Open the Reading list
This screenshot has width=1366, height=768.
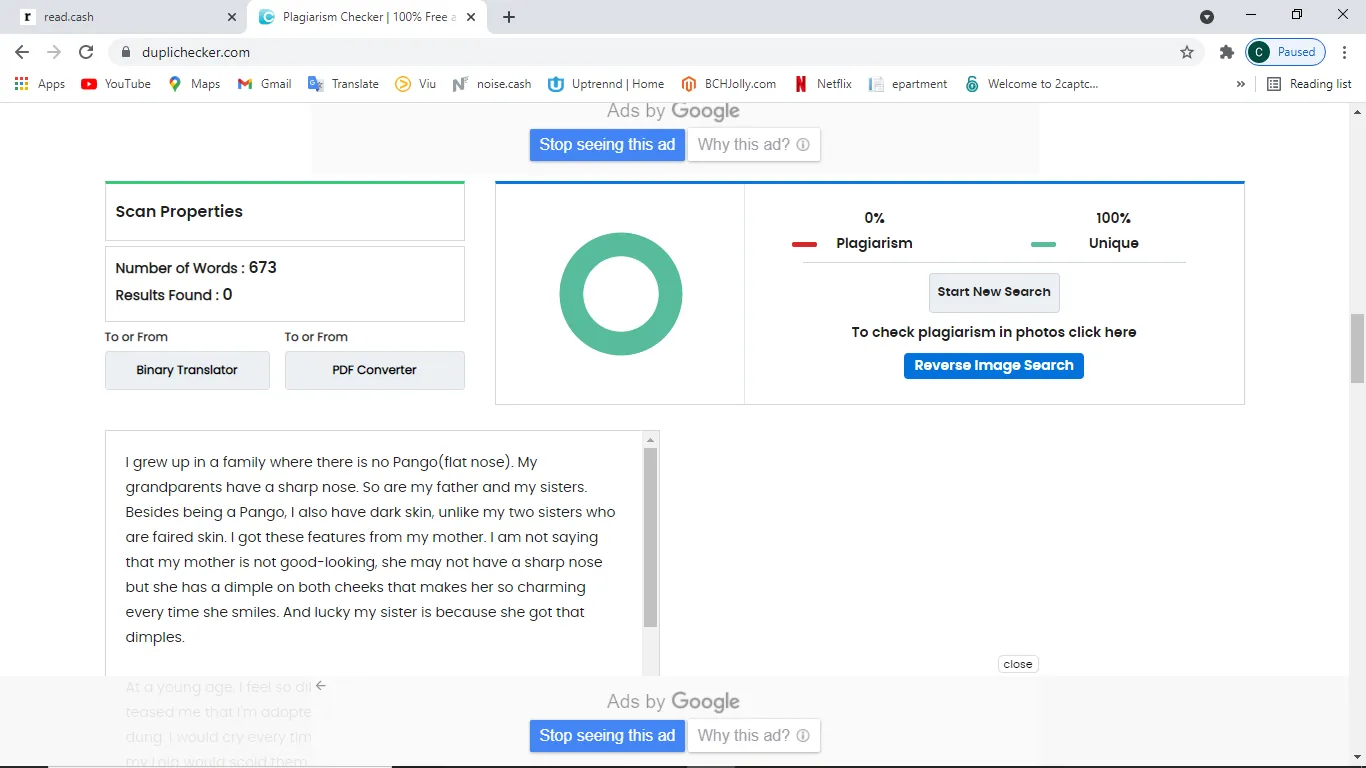pyautogui.click(x=1309, y=84)
